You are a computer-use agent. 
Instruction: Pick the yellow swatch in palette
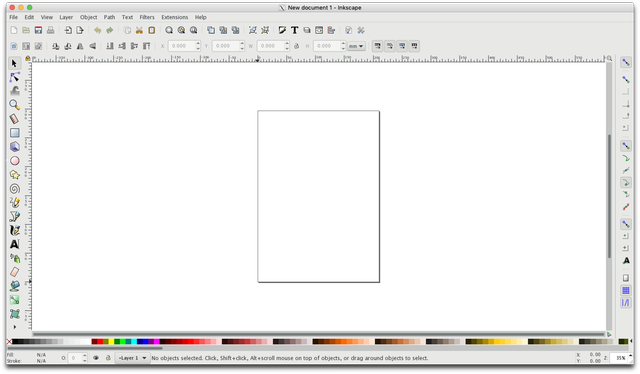(111, 341)
